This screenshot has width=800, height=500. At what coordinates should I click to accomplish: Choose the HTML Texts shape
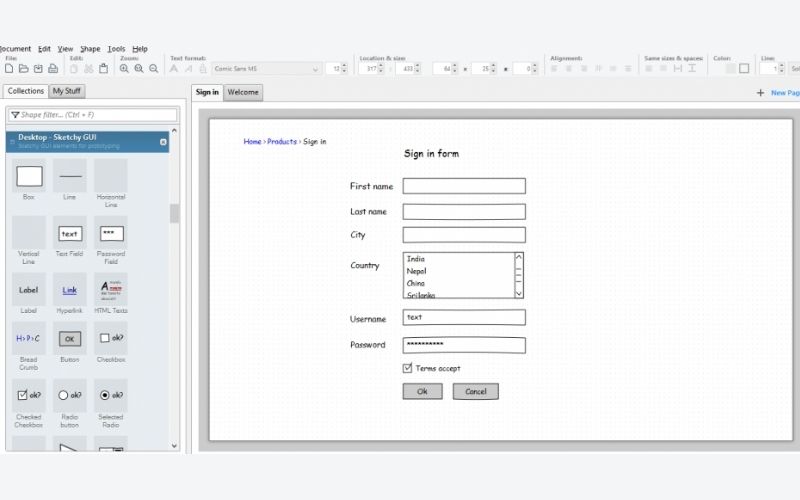tap(110, 290)
